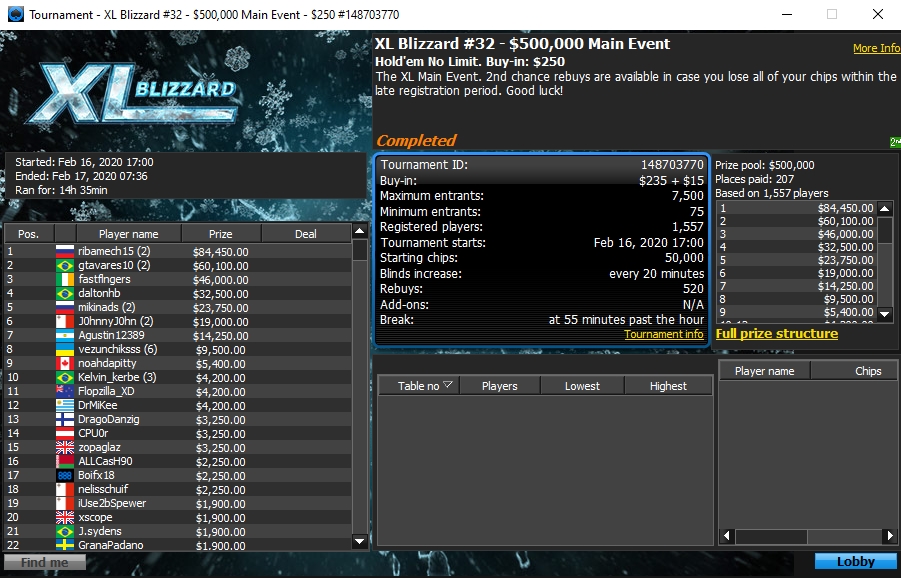Click the Sweden flag beside GranaPadano
Image resolution: width=901 pixels, height=578 pixels.
65,545
